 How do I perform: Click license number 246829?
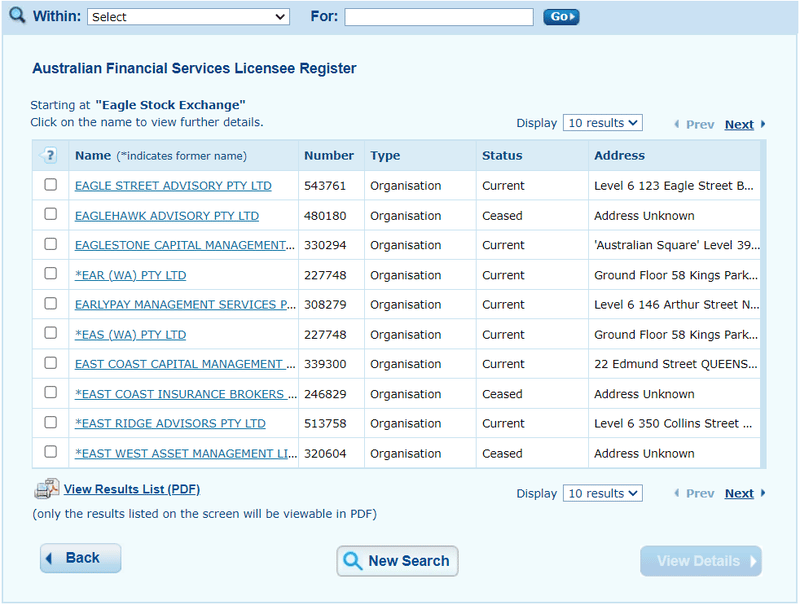(x=325, y=394)
